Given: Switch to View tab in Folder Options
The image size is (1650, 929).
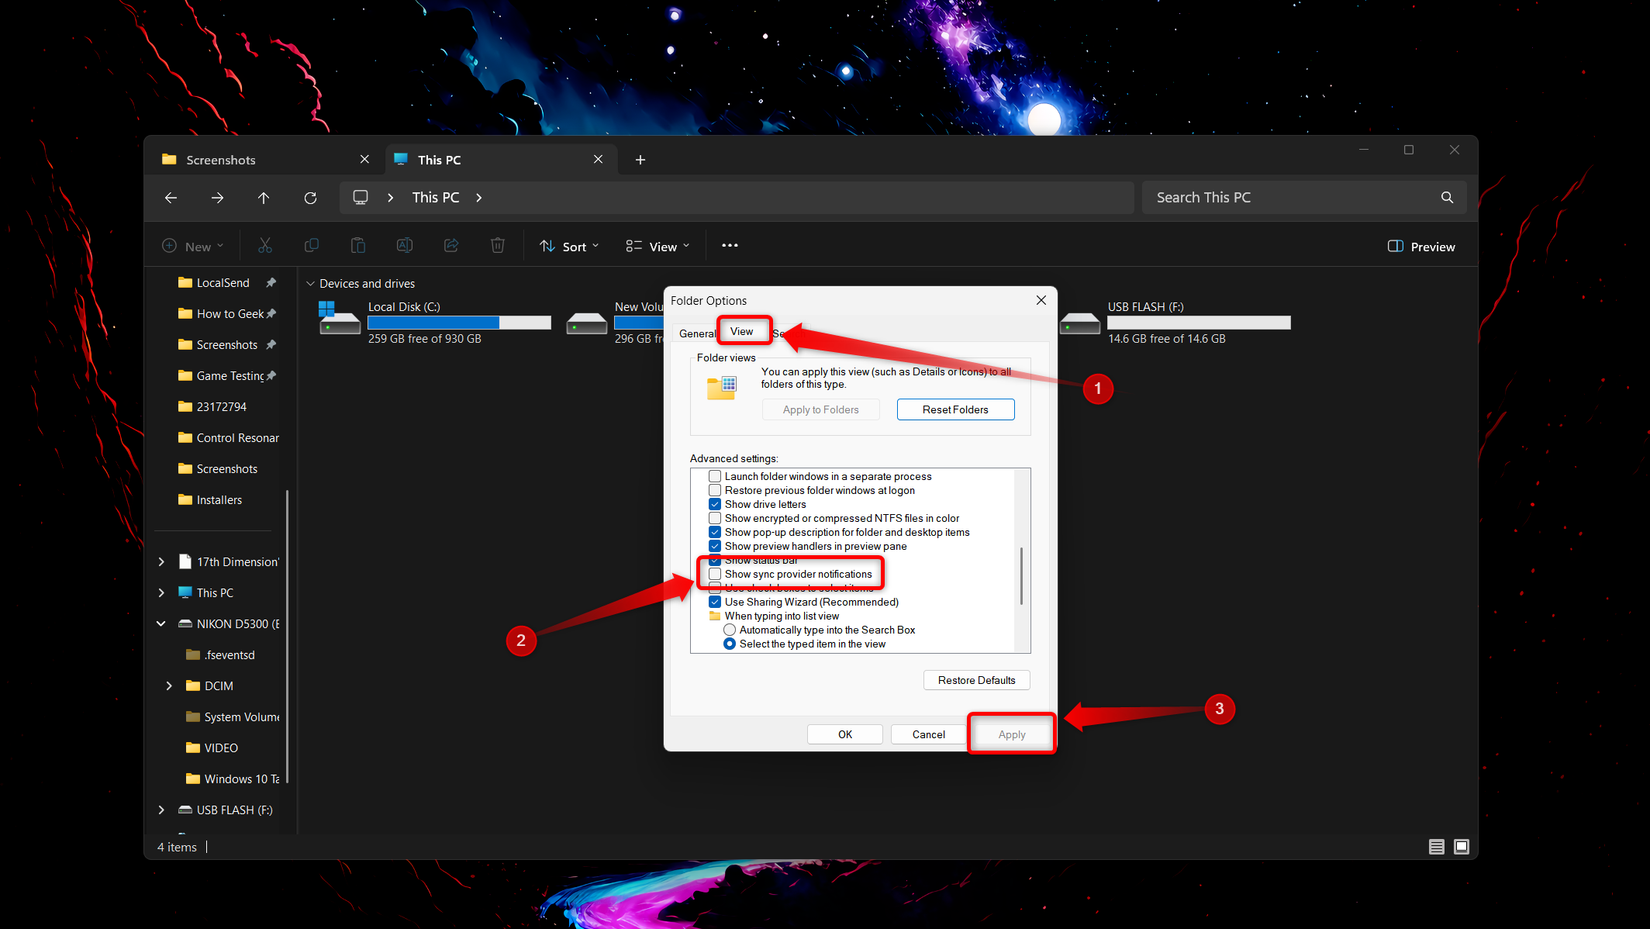Looking at the screenshot, I should pos(742,331).
